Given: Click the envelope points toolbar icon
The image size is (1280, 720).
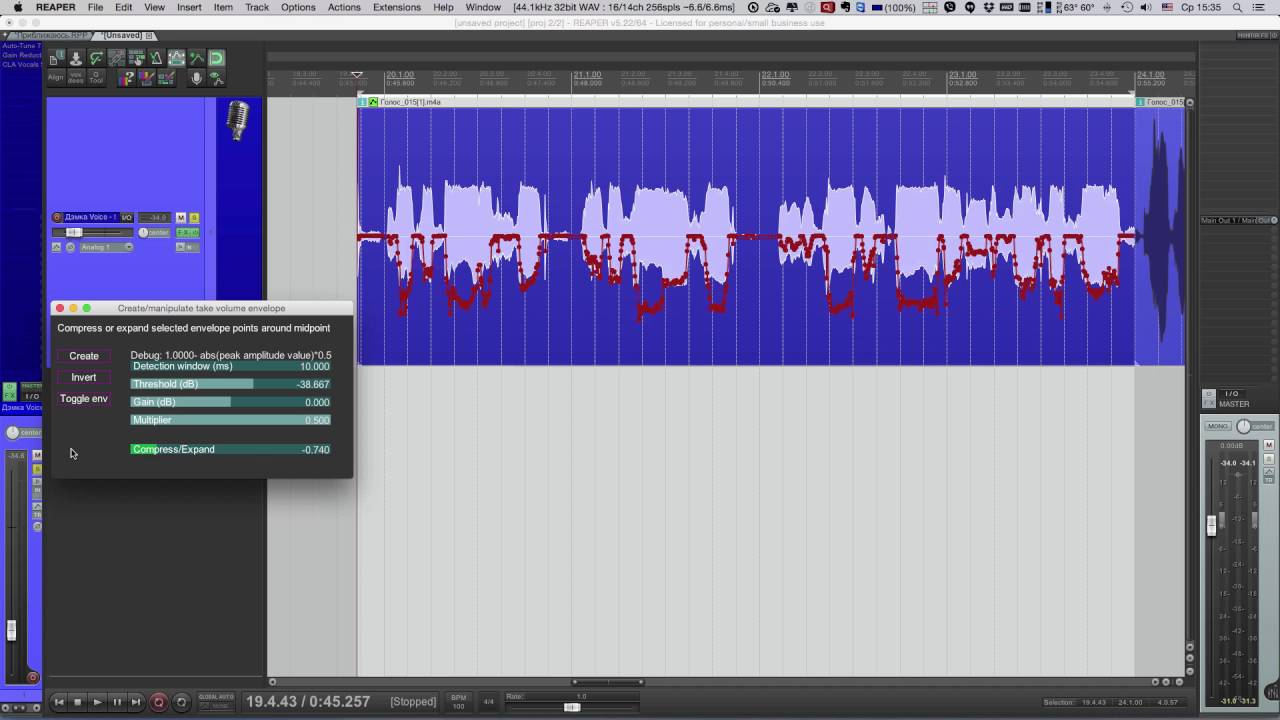Looking at the screenshot, I should [x=176, y=57].
